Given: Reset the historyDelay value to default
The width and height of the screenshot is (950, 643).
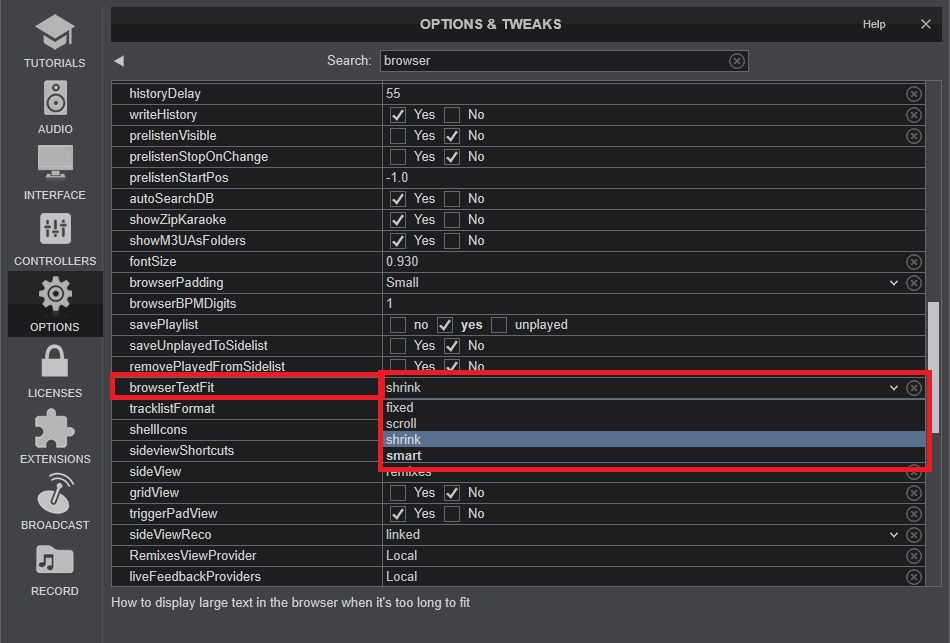Looking at the screenshot, I should pos(913,93).
